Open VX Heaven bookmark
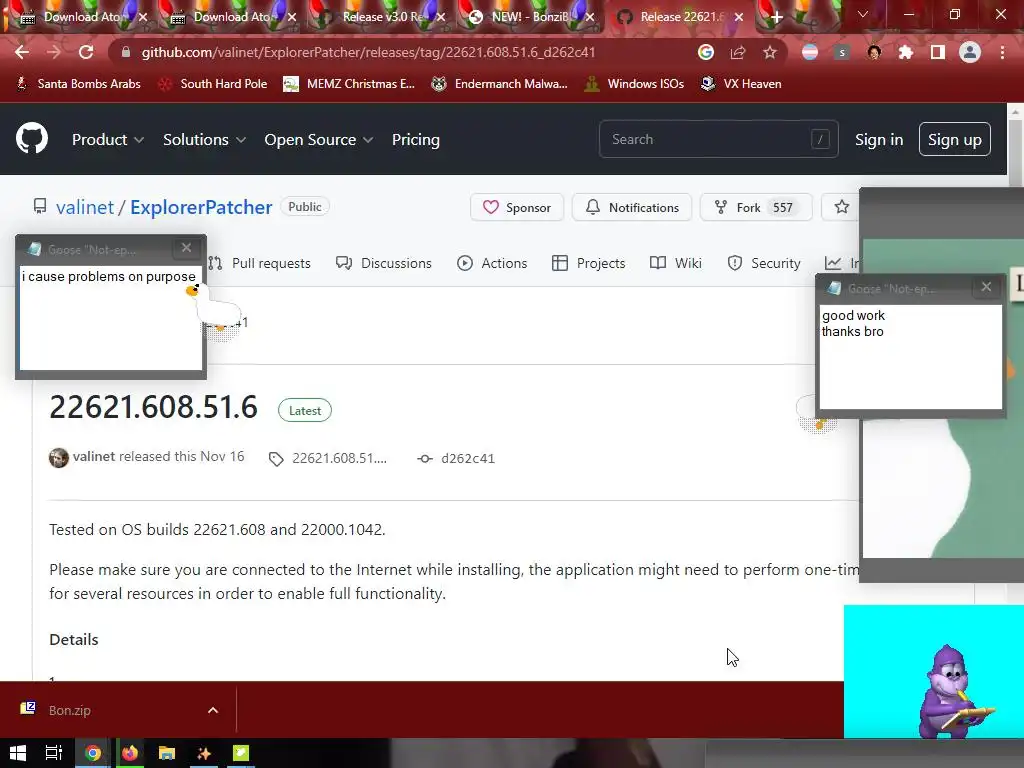The image size is (1024, 768). [x=741, y=84]
